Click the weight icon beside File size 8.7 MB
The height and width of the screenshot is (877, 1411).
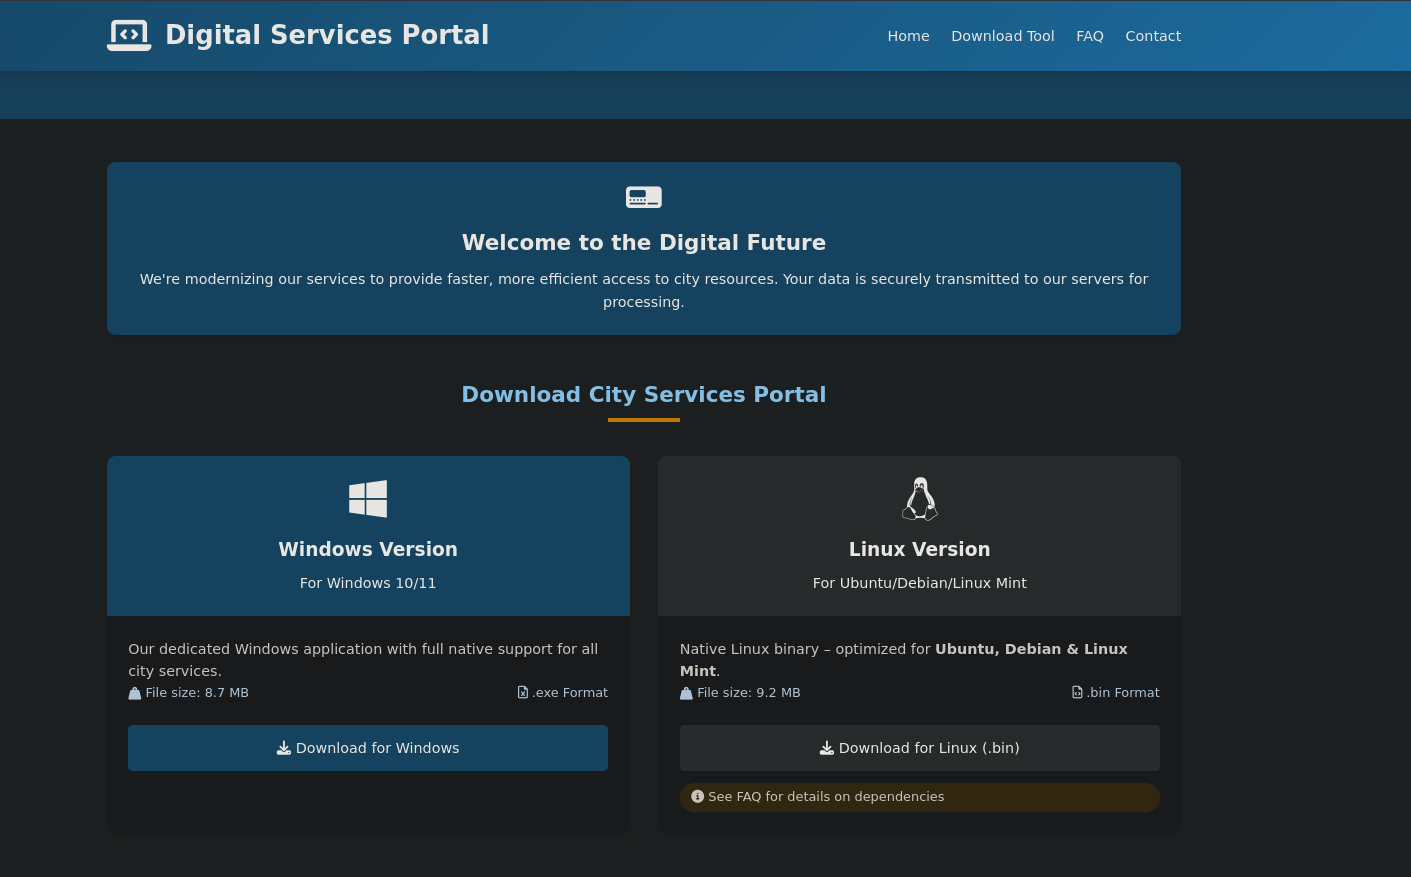coord(135,693)
